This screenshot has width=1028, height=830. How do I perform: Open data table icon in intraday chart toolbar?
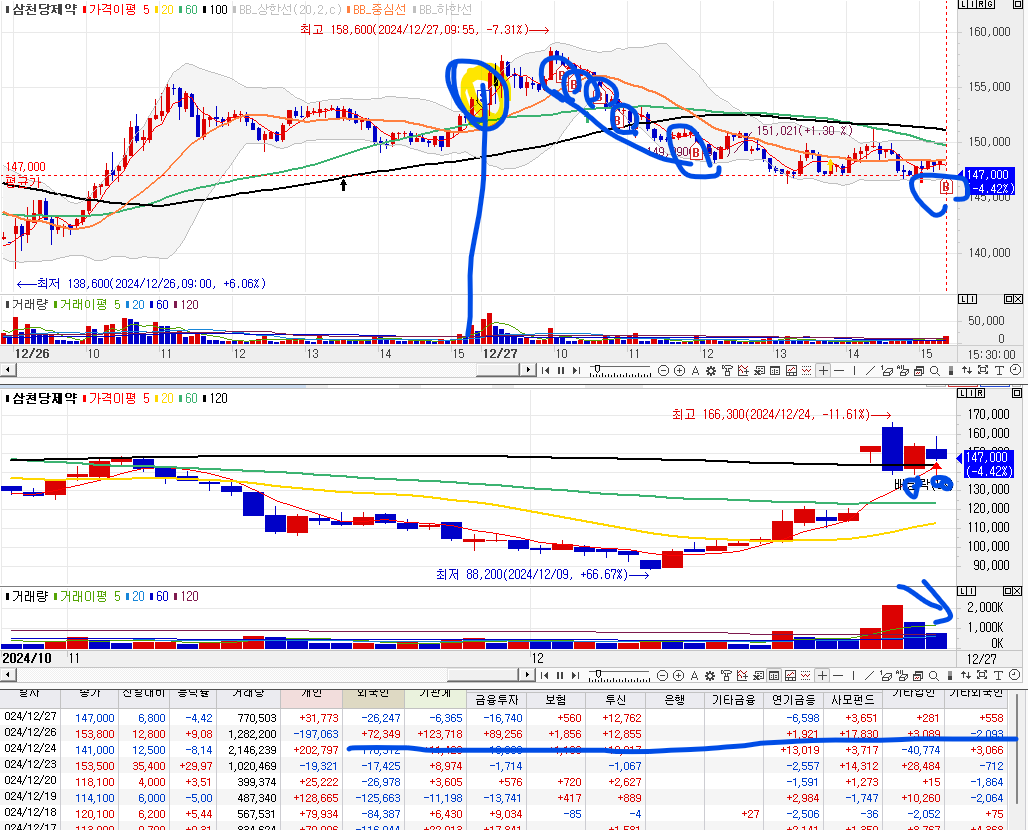775,370
